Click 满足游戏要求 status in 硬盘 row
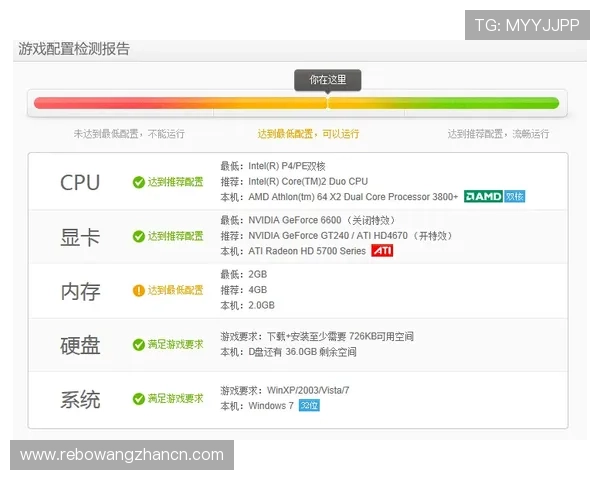Screen dimensions: 600x480 176,344
